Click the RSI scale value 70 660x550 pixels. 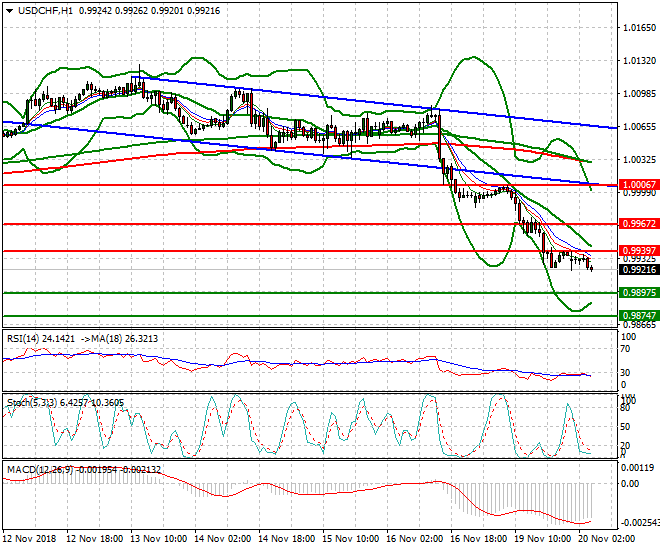coord(625,349)
